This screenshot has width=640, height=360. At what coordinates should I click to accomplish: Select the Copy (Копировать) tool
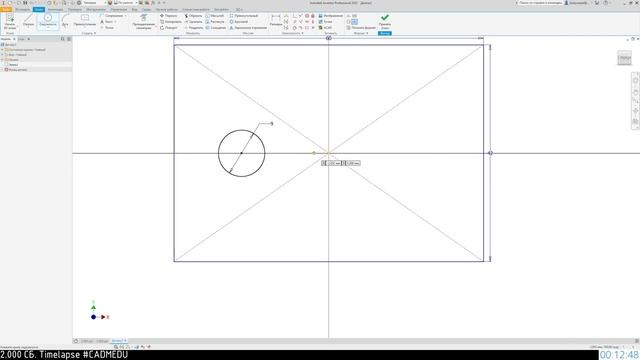tap(171, 22)
